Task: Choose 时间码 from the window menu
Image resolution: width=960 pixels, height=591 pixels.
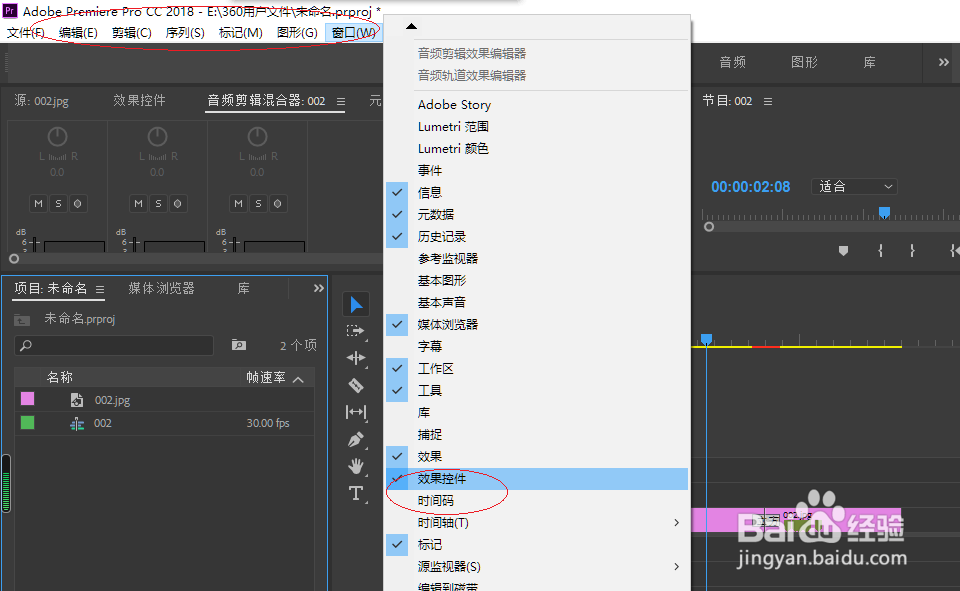Action: tap(537, 501)
